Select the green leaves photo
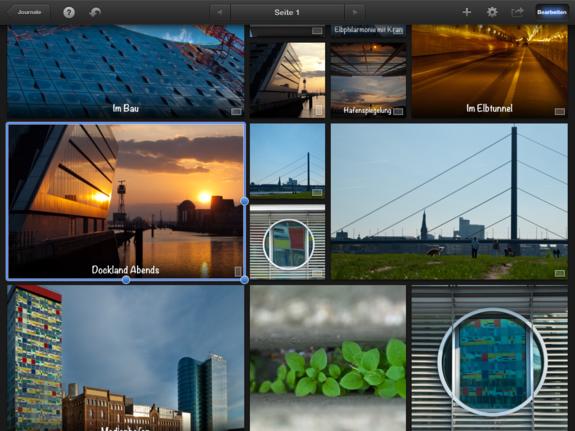This screenshot has width=575, height=431. point(328,358)
